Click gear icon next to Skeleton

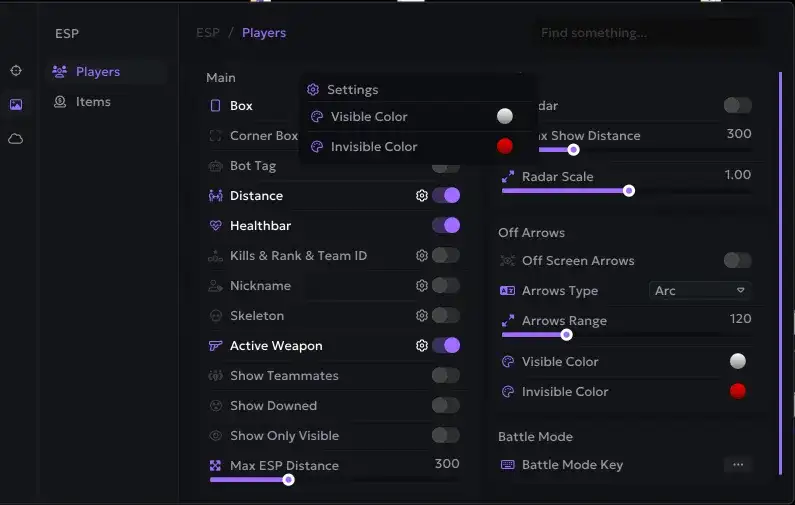click(x=422, y=316)
